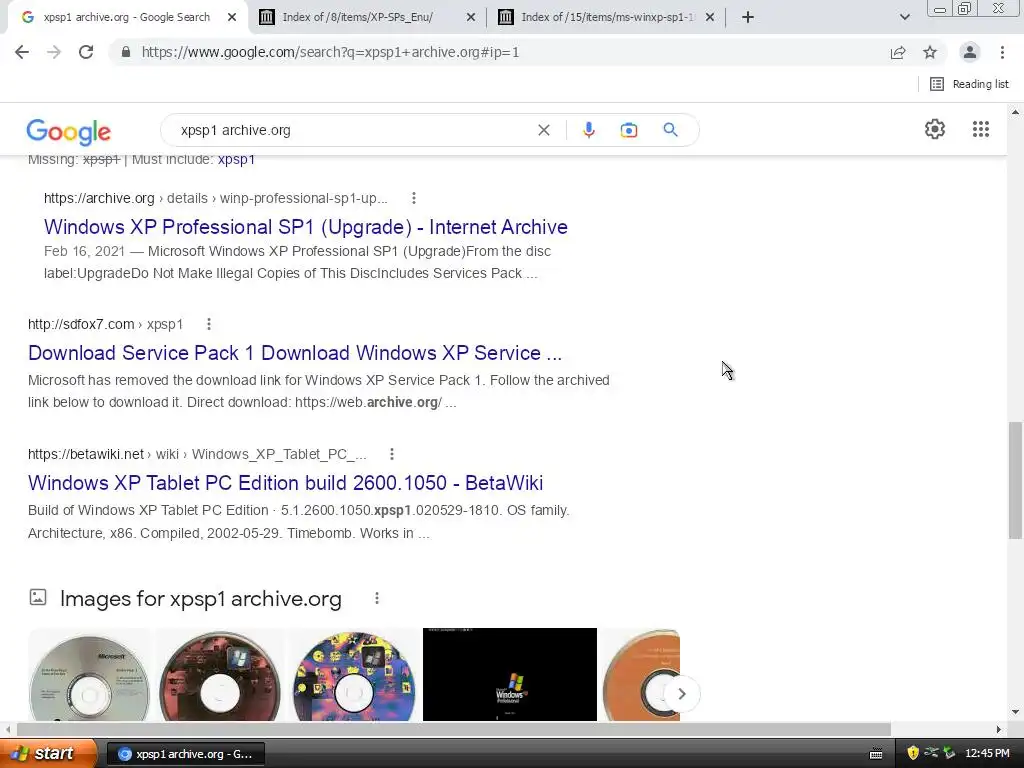
Task: Open the red-brown disc thumbnail
Action: (x=219, y=675)
